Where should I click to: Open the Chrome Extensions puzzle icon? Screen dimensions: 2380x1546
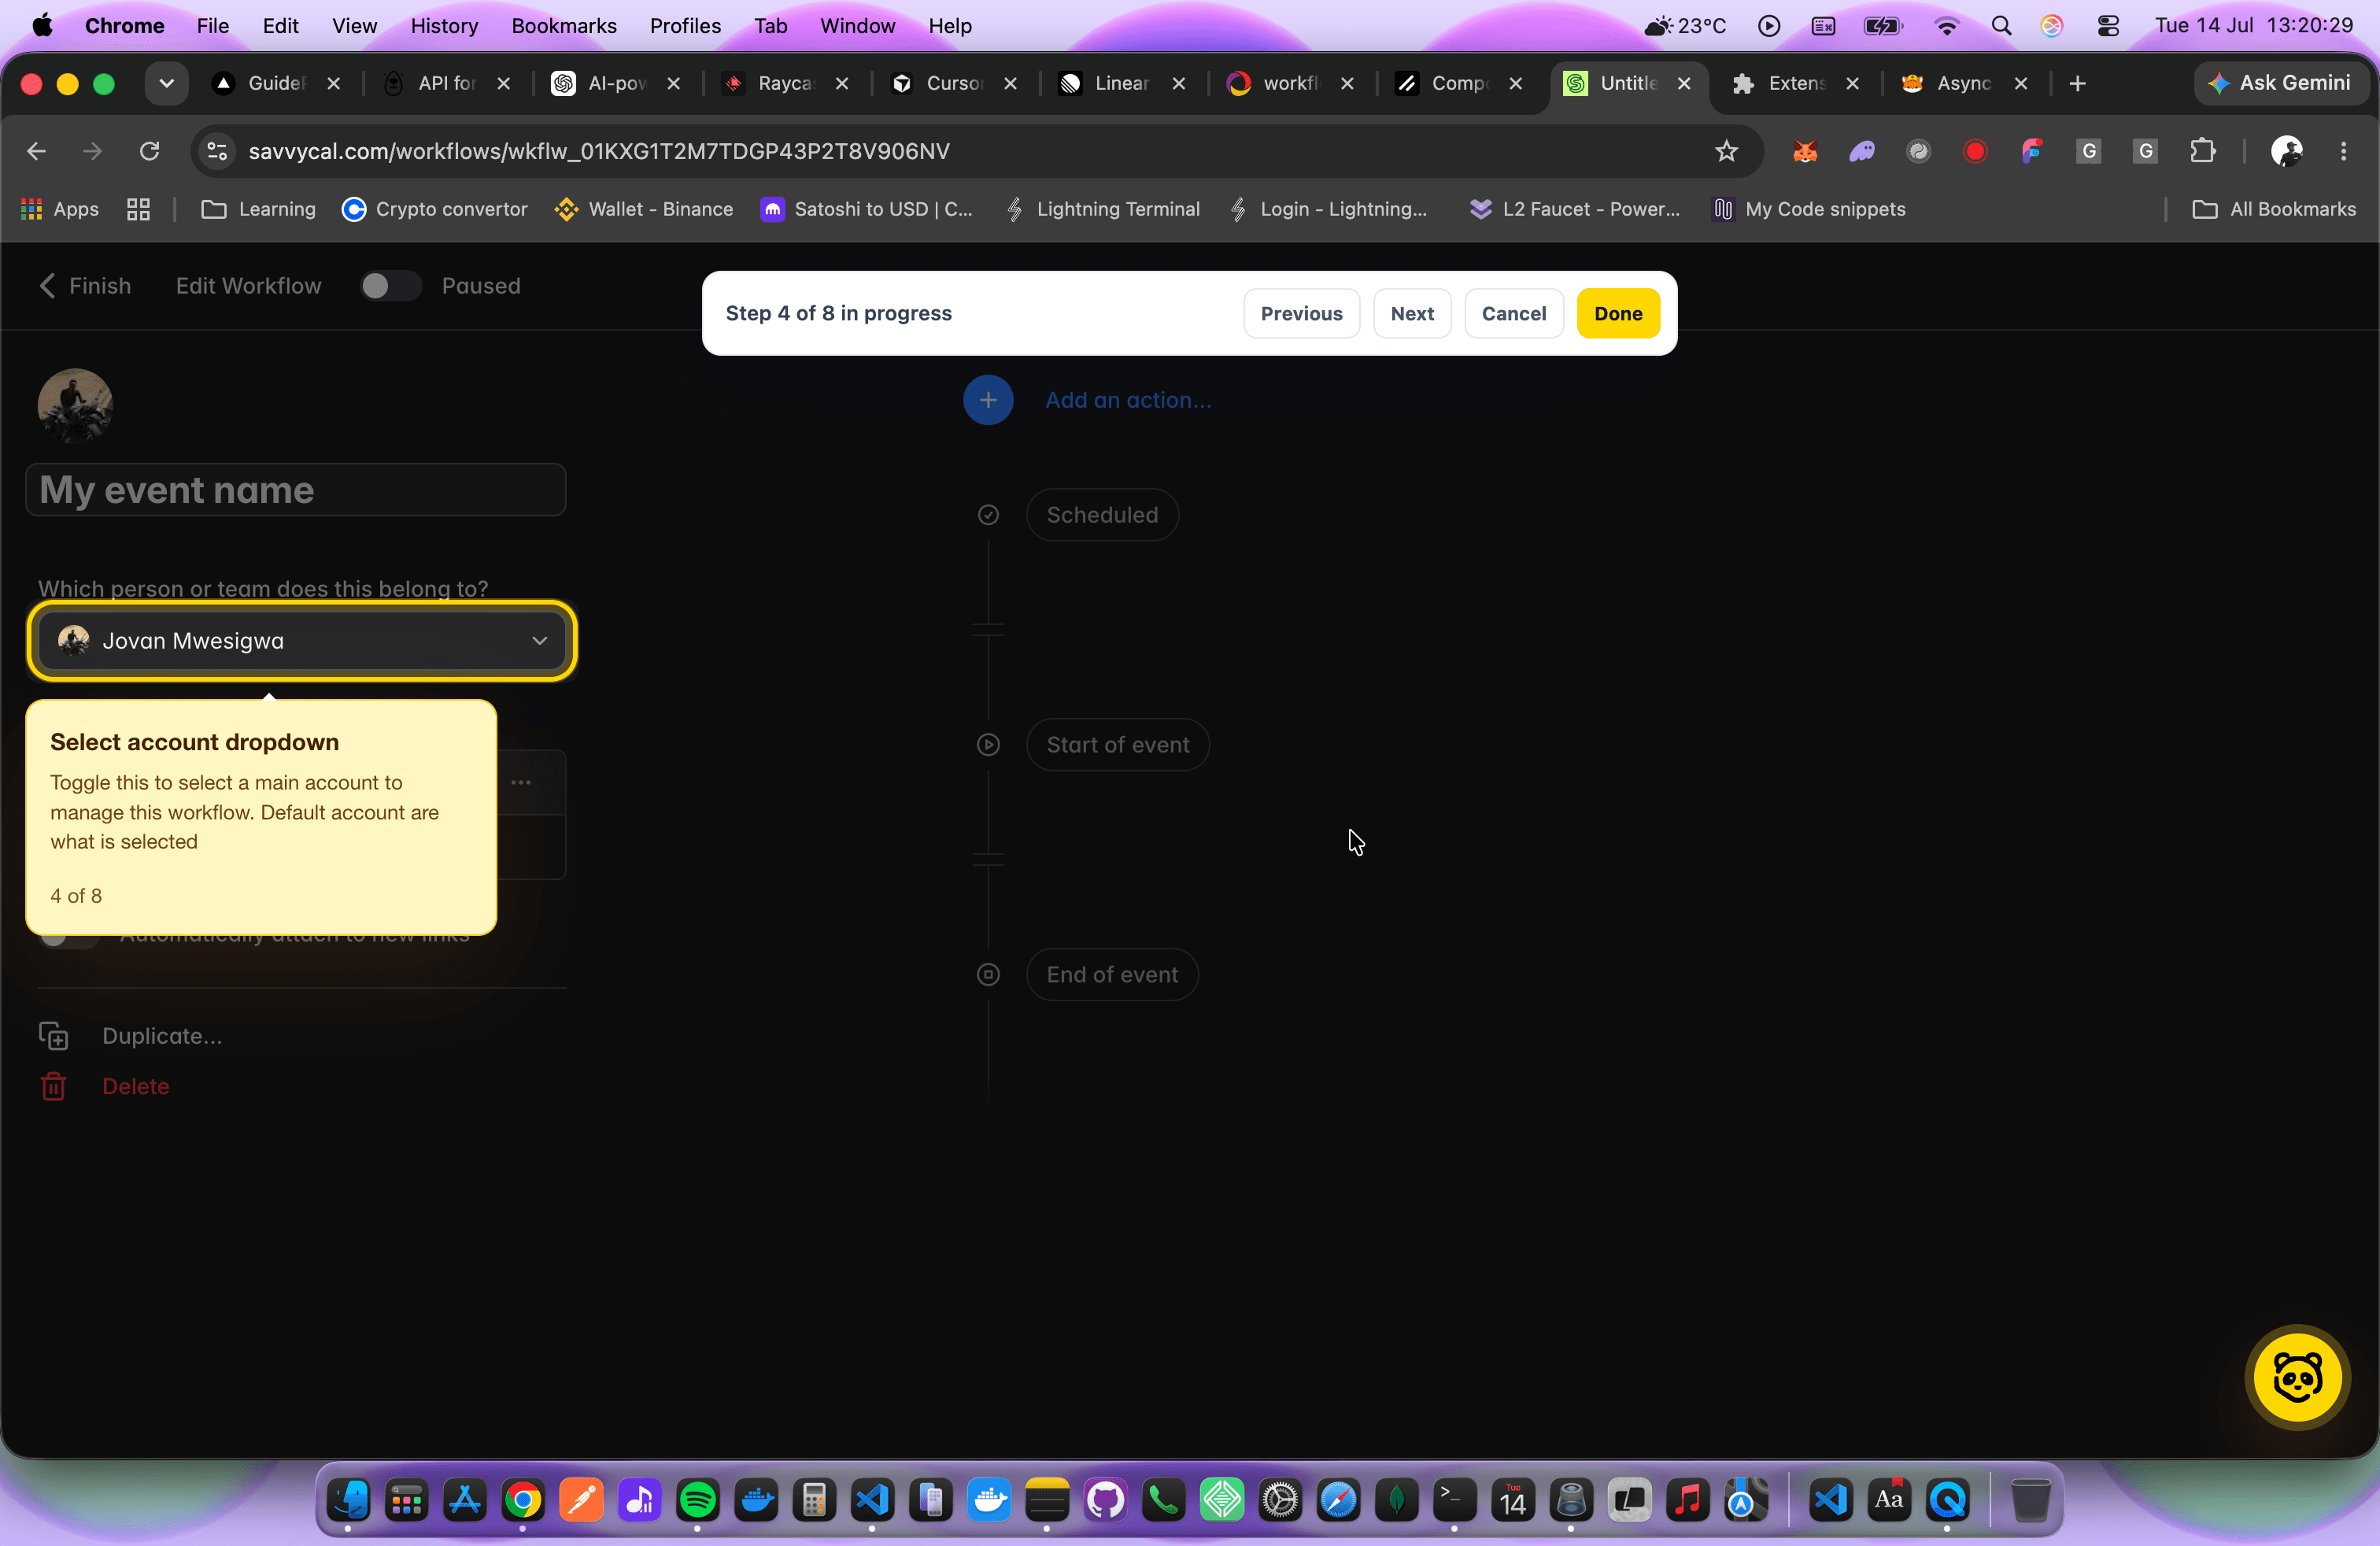[2202, 151]
